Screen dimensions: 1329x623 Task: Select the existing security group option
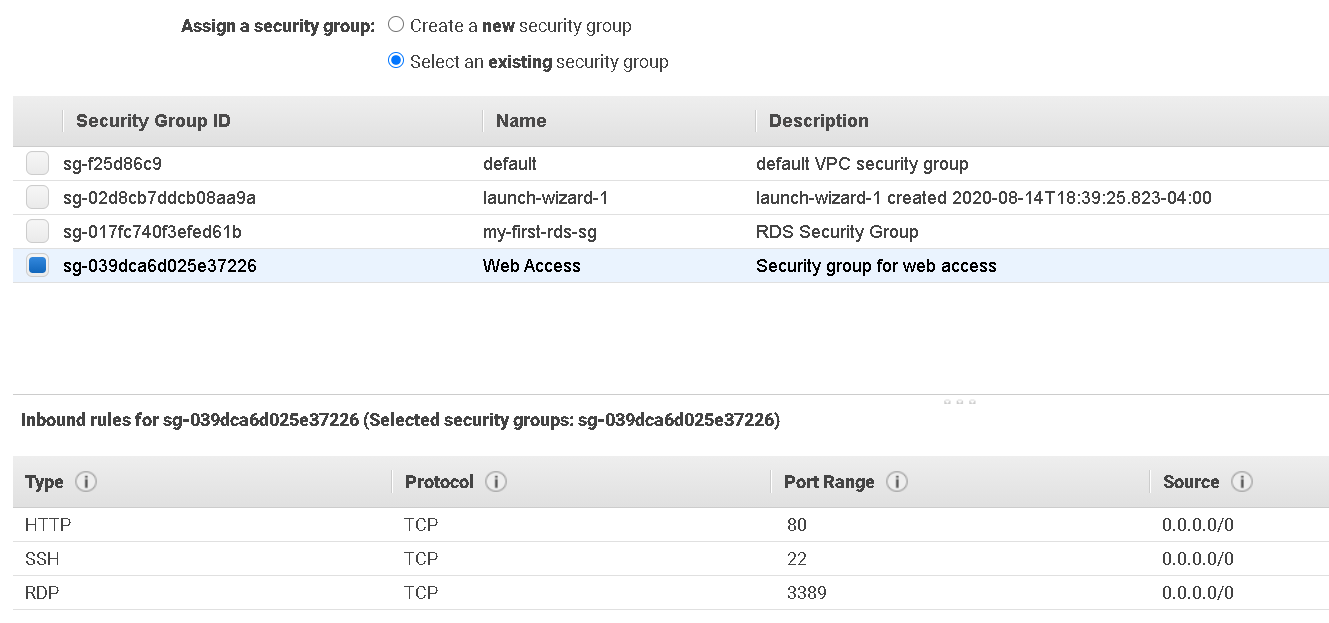point(396,61)
